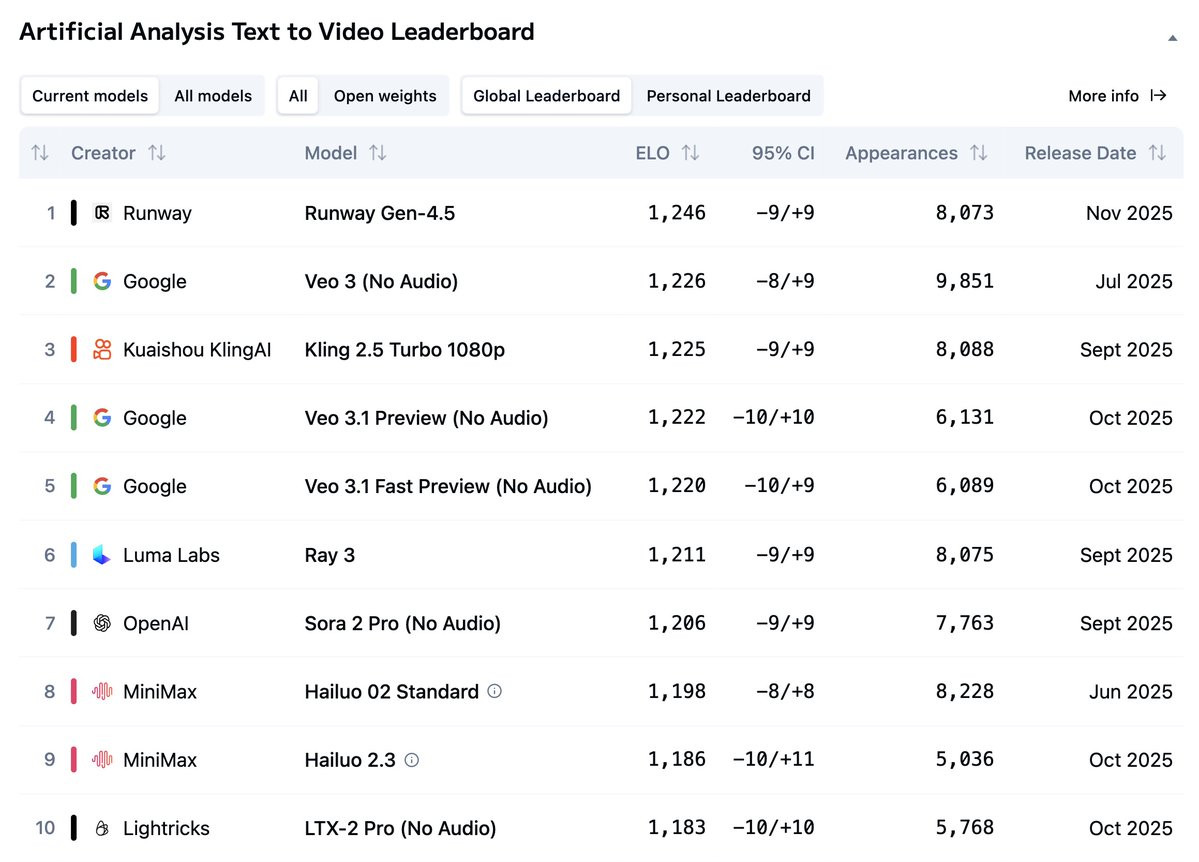Screen dimensions: 1199x862
Task: Click the Runway logo icon
Action: (102, 213)
